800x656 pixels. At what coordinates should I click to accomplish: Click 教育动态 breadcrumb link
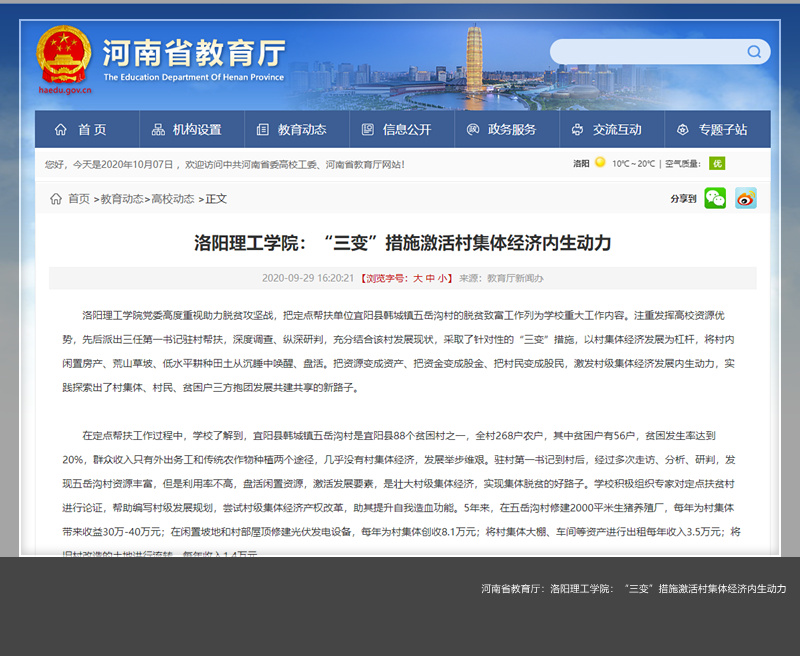pyautogui.click(x=122, y=199)
